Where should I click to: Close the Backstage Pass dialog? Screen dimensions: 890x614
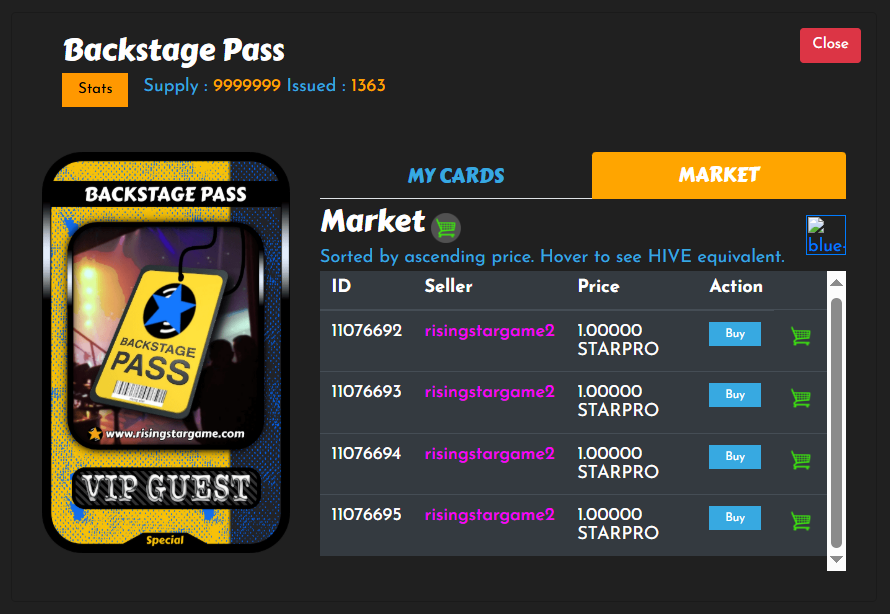pyautogui.click(x=830, y=45)
